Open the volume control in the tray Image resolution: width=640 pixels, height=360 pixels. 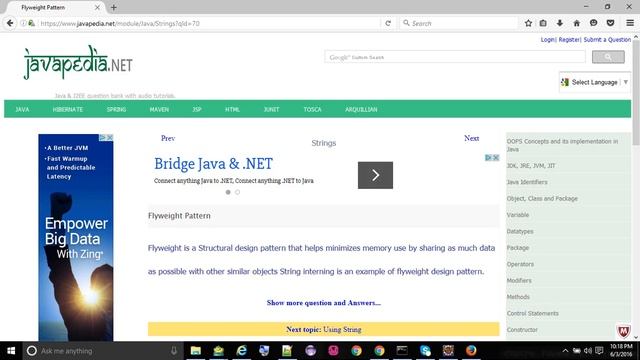[x=588, y=351]
